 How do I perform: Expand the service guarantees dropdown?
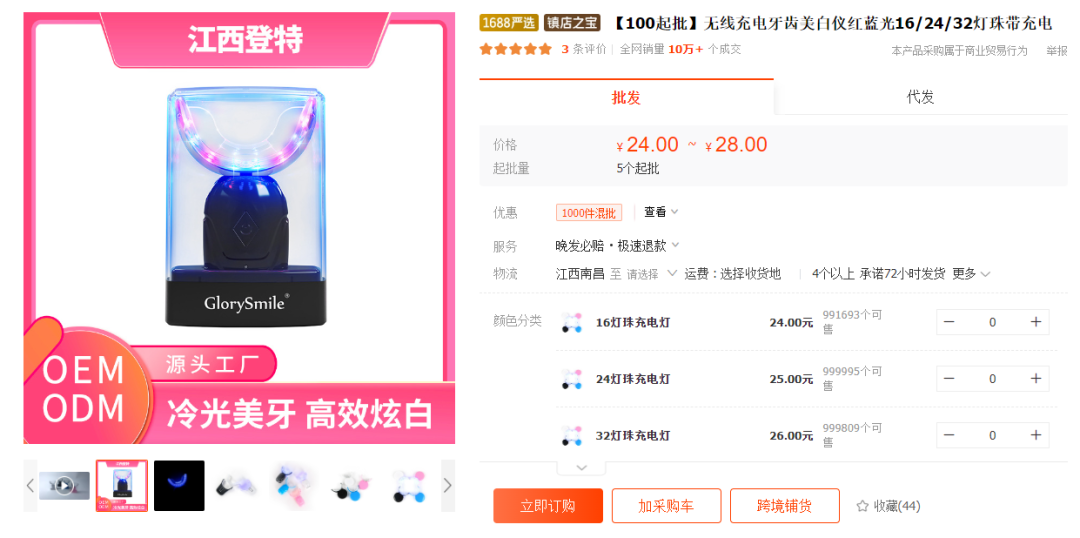tap(618, 245)
